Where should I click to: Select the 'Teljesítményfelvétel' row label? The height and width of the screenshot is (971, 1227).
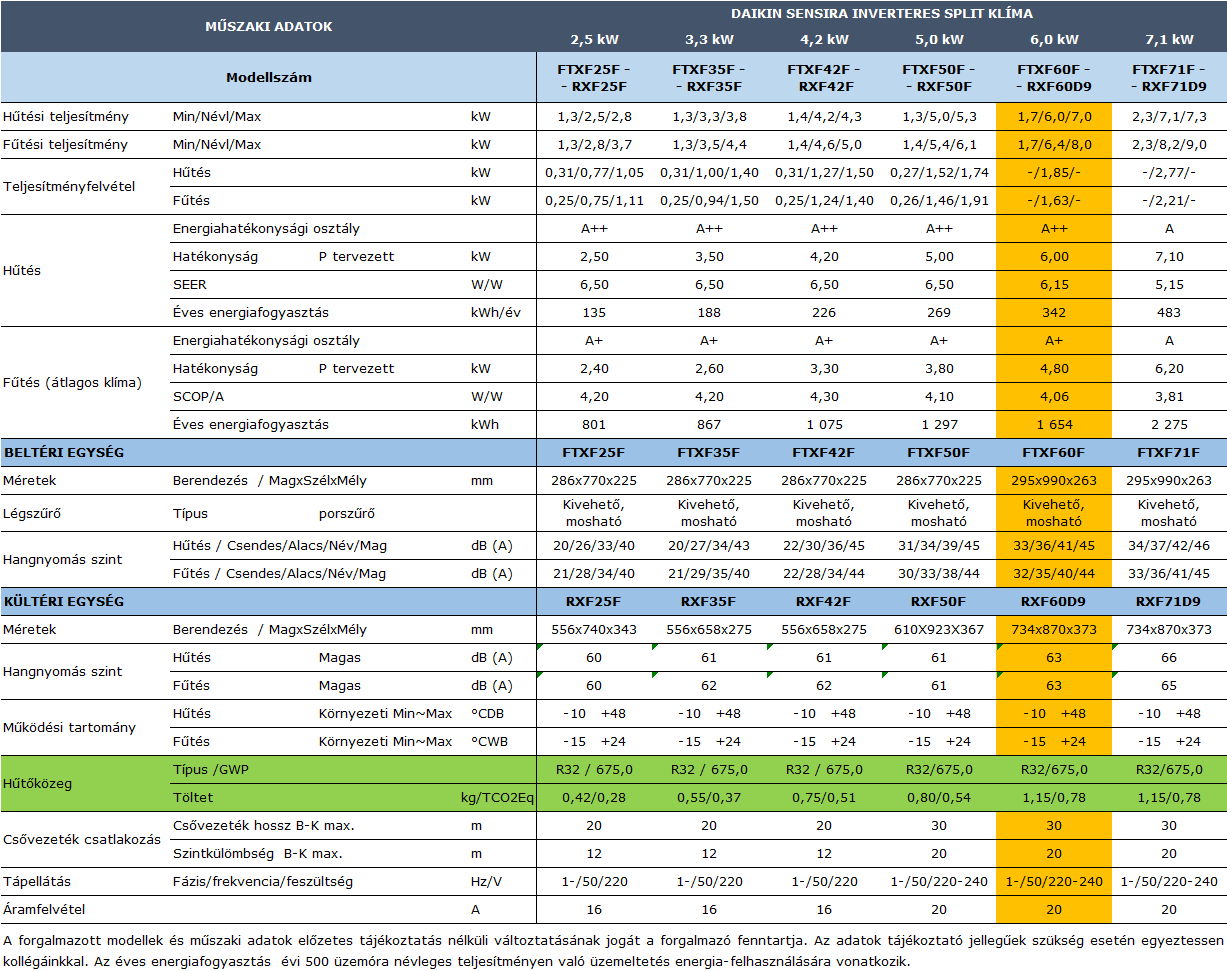pos(69,186)
